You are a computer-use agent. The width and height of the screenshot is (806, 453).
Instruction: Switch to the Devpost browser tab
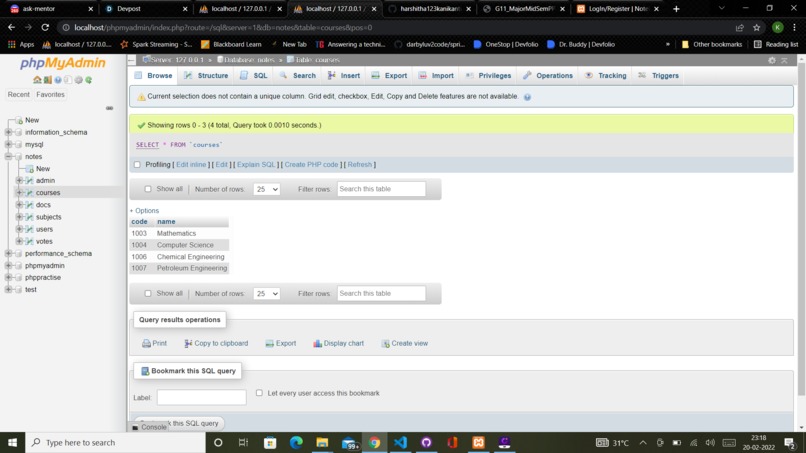pos(144,9)
